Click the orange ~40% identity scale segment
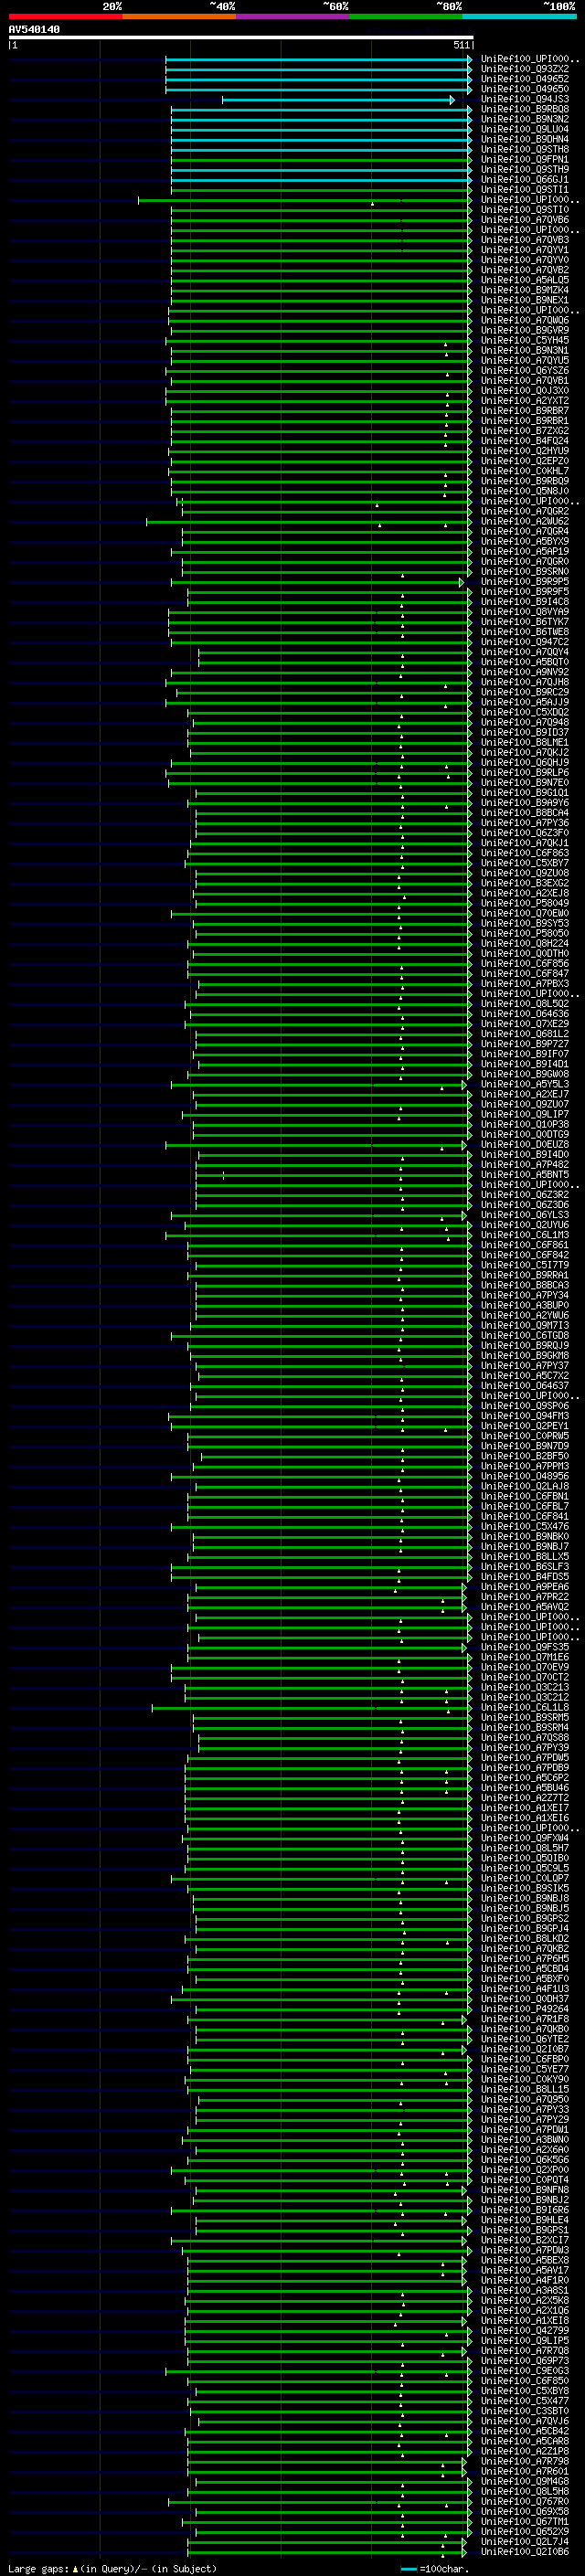Screen dimensions: 585x2576 point(179,16)
